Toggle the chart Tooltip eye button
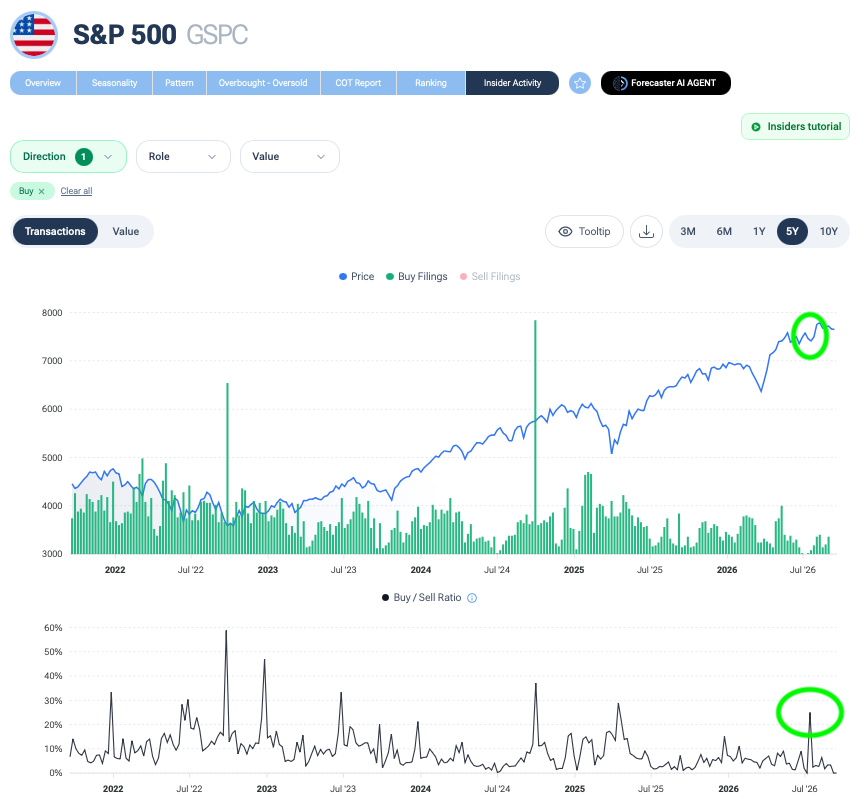Viewport: 866px width, 809px height. 584,232
